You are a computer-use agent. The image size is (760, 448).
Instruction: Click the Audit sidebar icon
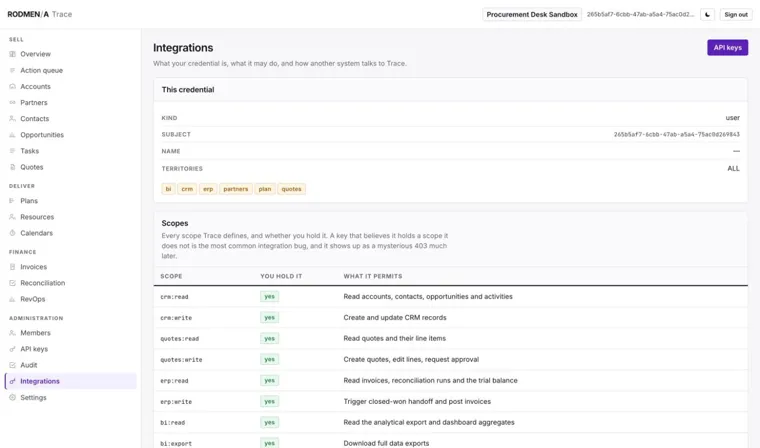pyautogui.click(x=13, y=365)
